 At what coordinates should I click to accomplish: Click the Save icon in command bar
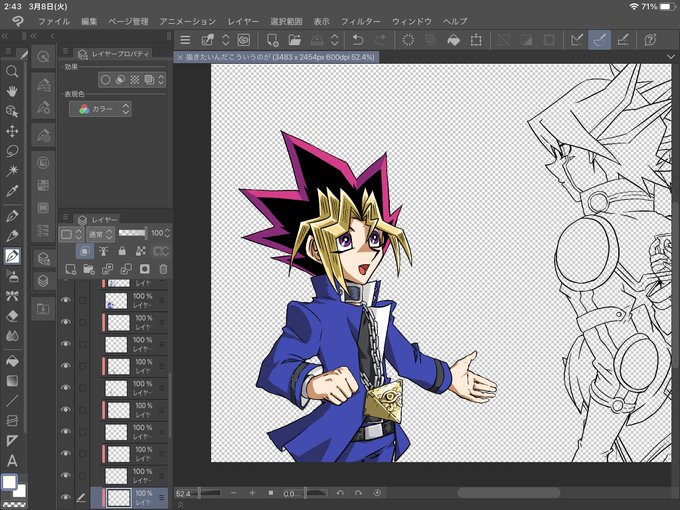(317, 40)
